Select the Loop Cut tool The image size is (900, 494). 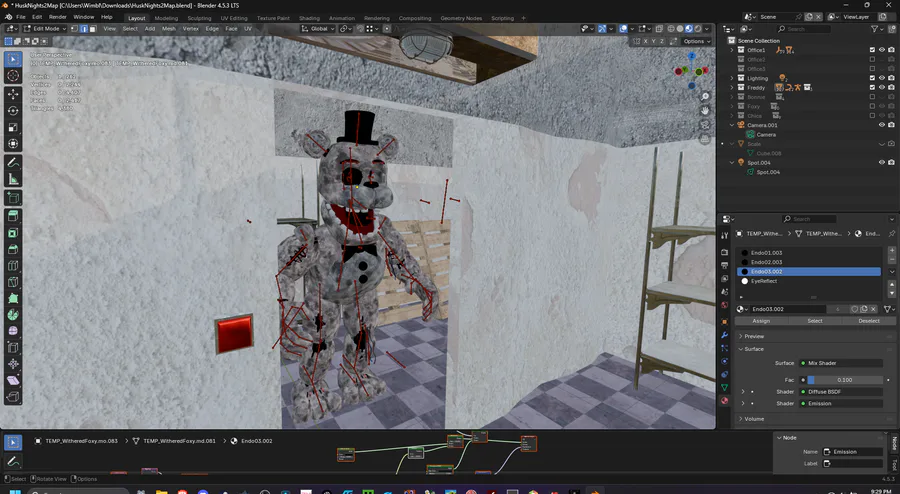13,266
